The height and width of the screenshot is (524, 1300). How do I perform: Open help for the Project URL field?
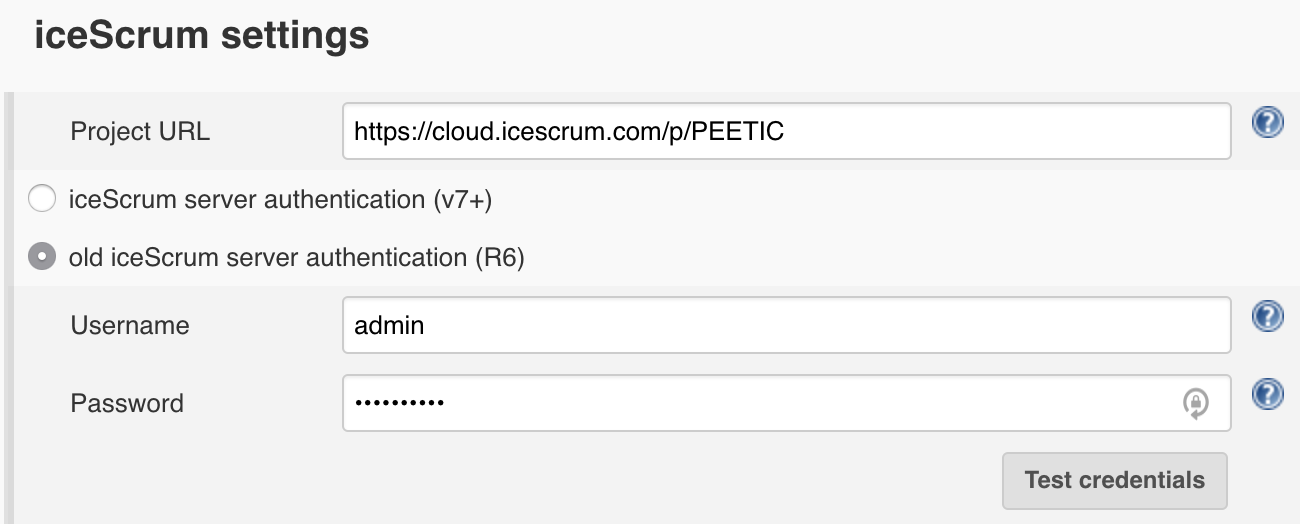pos(1267,123)
